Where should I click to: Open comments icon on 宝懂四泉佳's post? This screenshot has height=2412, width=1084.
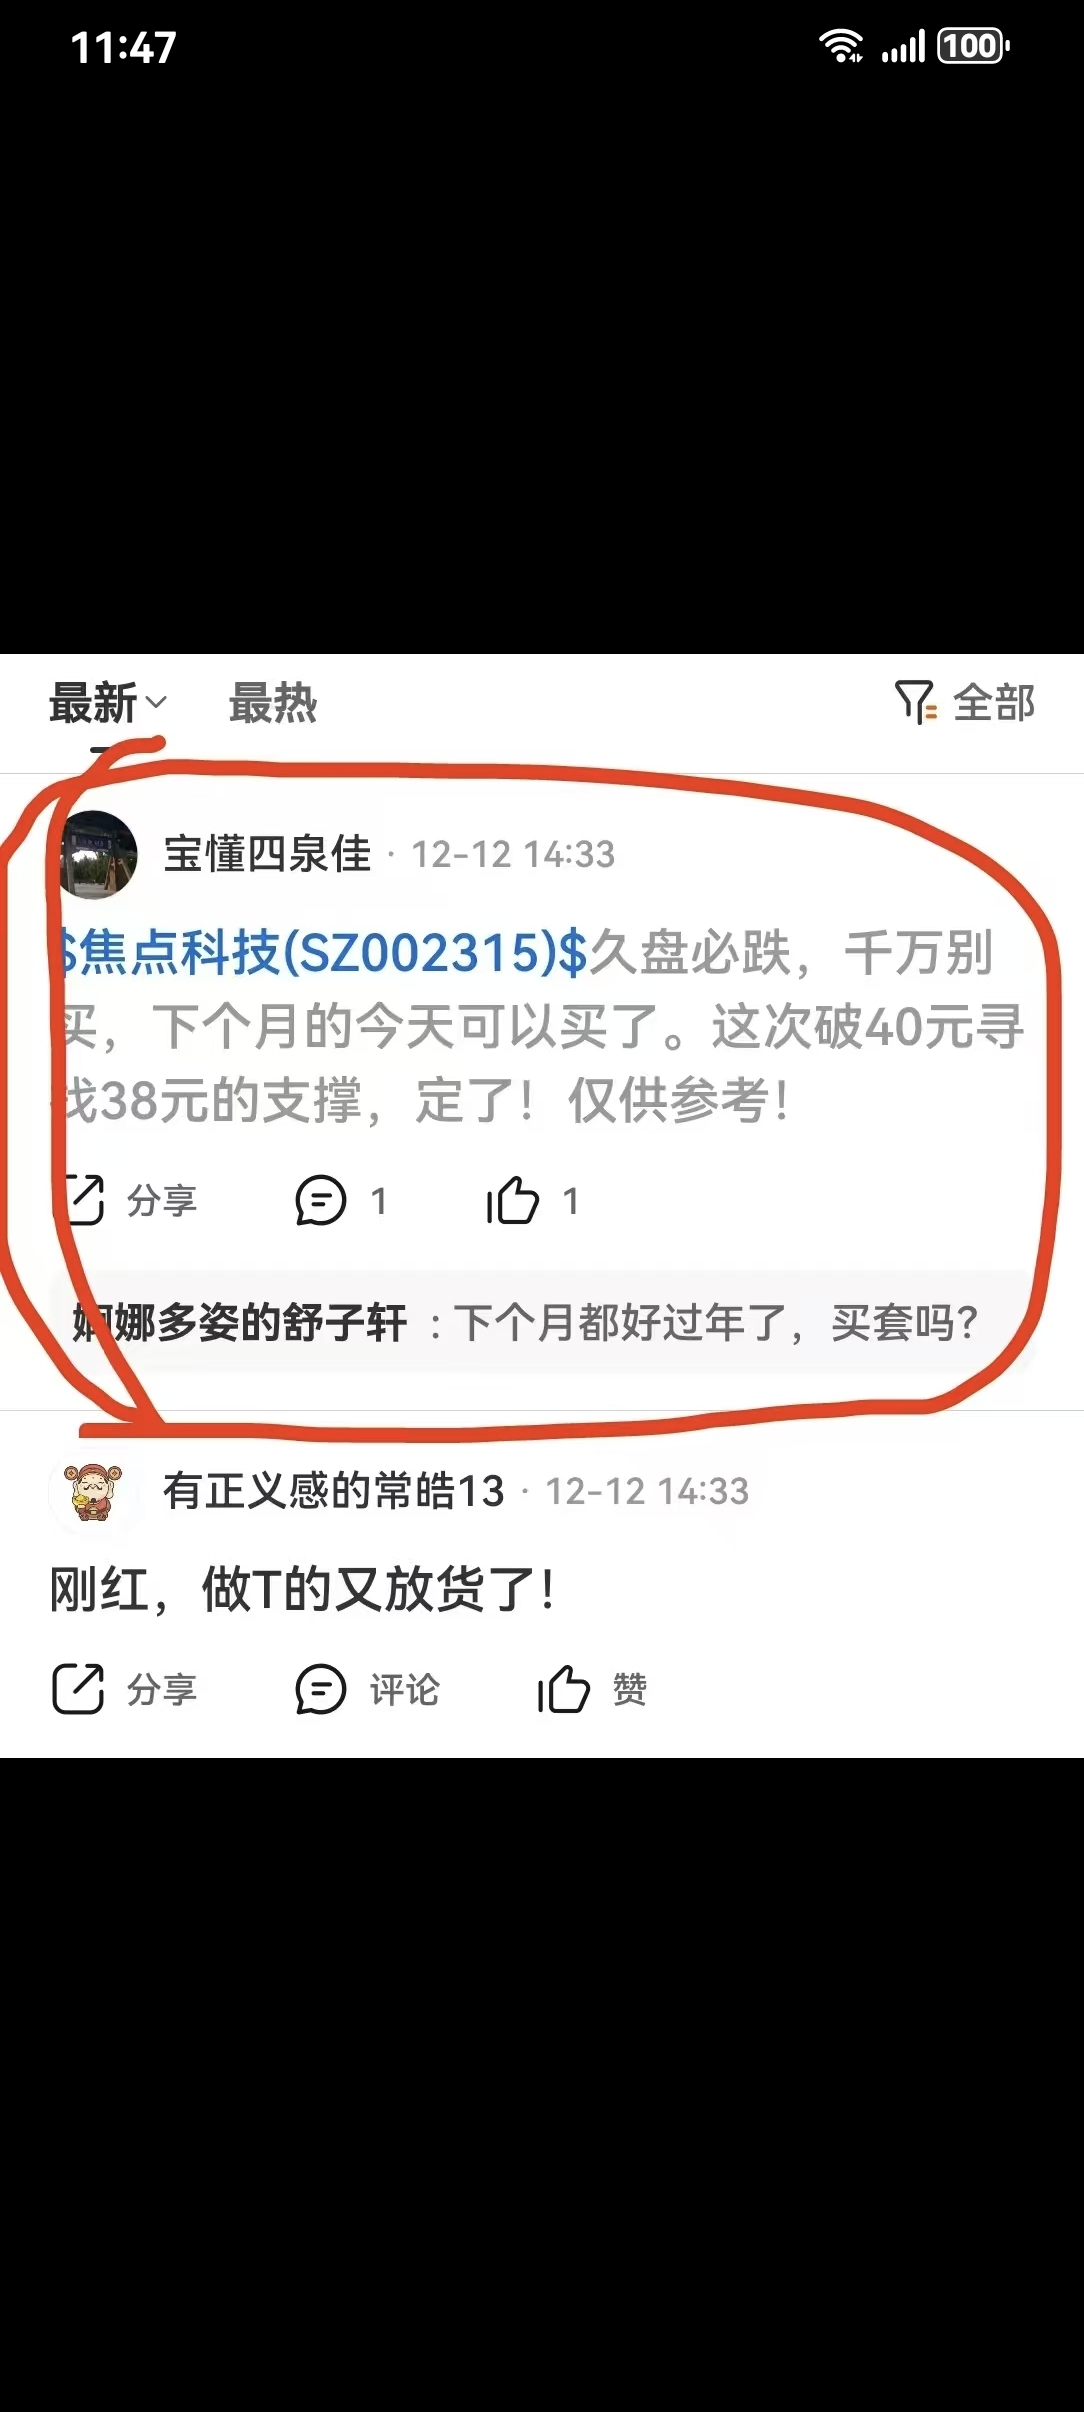pos(321,1201)
